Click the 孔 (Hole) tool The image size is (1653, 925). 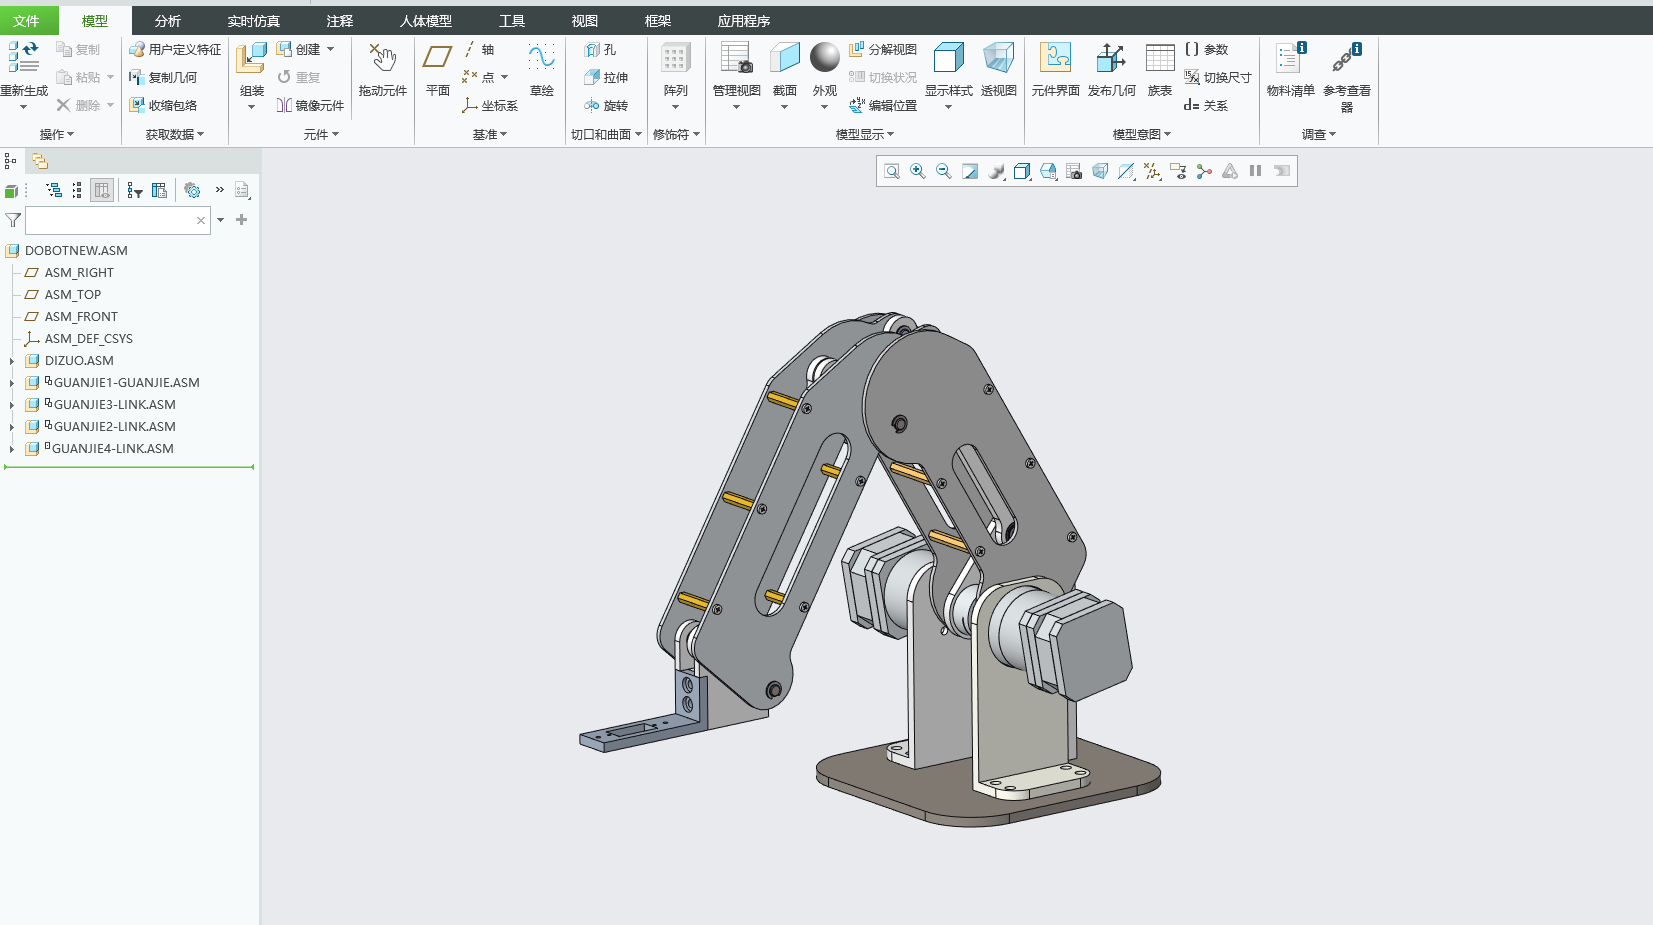[600, 49]
